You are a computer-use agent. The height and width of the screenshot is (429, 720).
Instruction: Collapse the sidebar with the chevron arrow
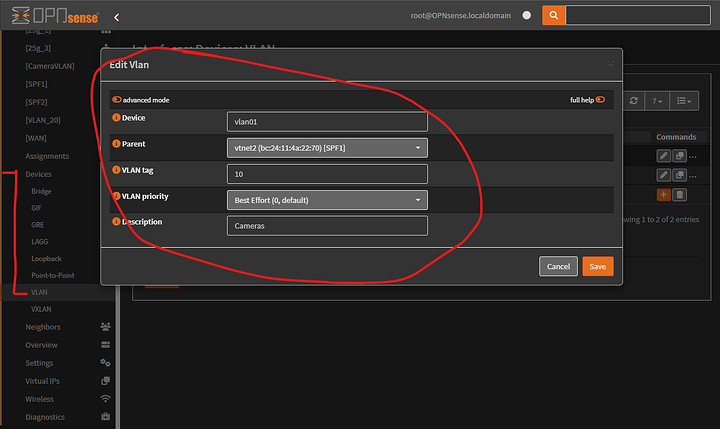click(x=116, y=17)
